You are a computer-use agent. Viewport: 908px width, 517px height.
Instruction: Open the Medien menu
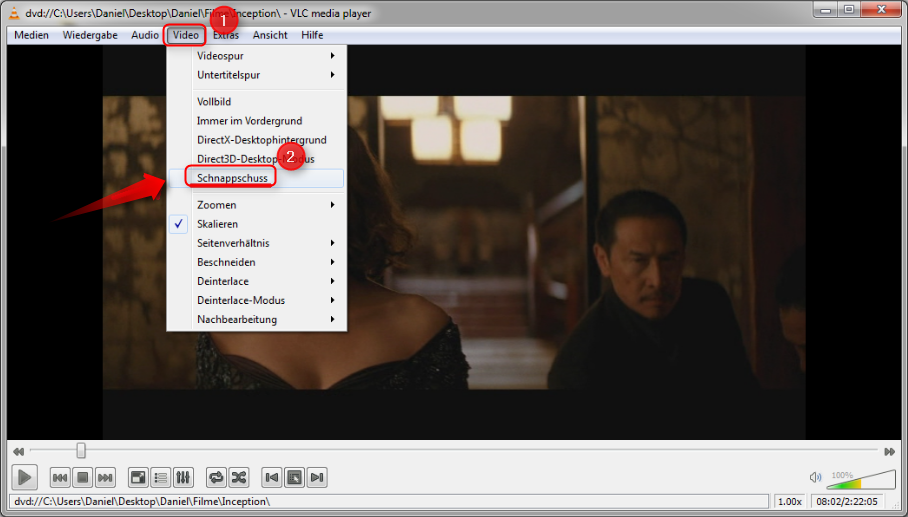click(x=31, y=35)
